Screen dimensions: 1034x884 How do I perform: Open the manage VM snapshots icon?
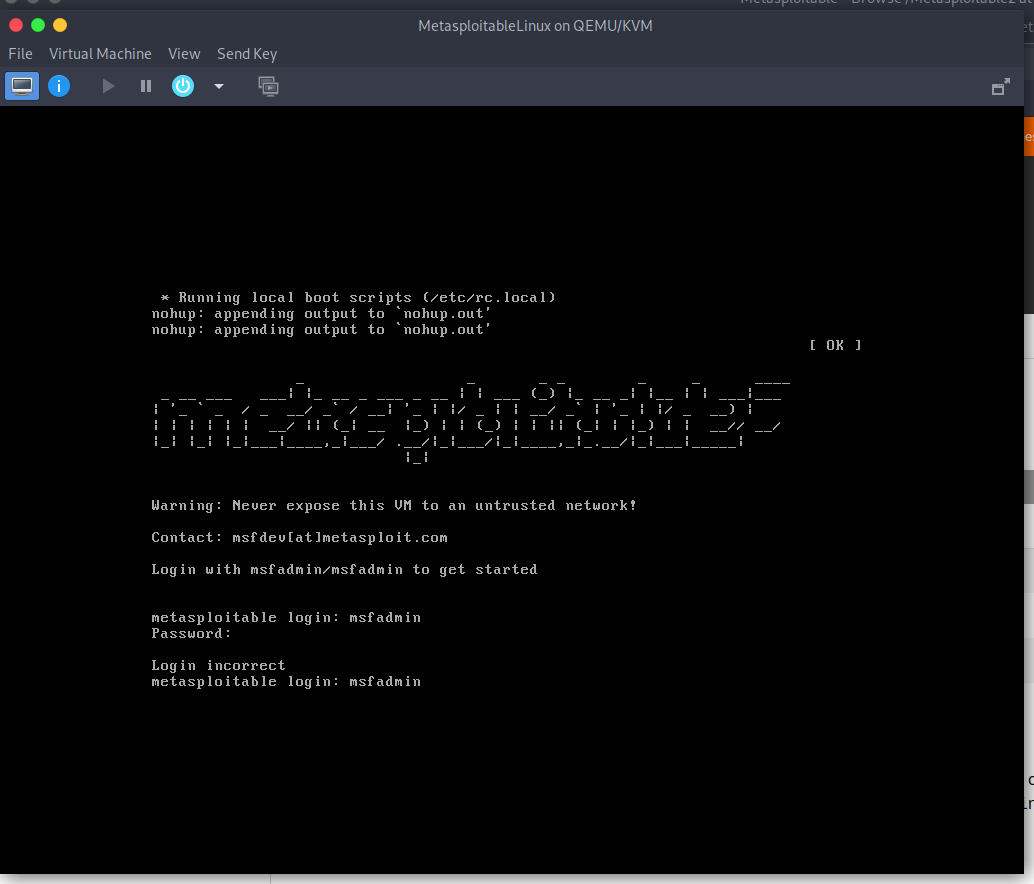point(268,86)
